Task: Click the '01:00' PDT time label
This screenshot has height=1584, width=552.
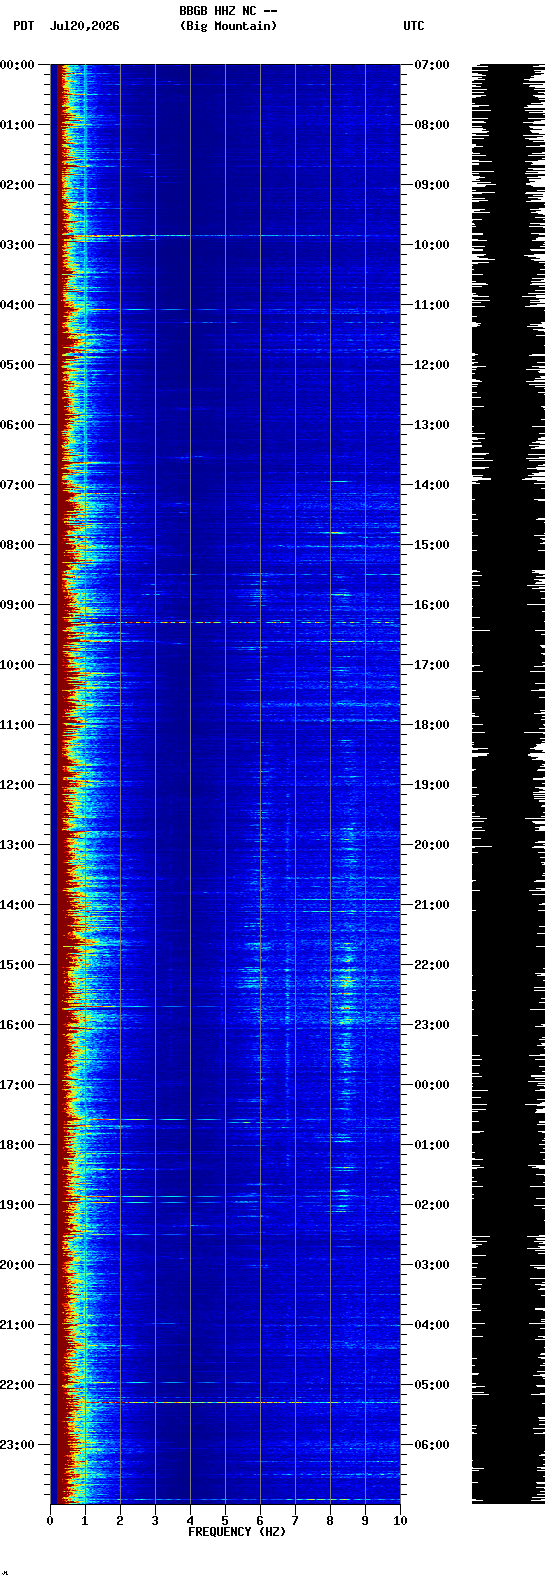Action: pyautogui.click(x=17, y=125)
